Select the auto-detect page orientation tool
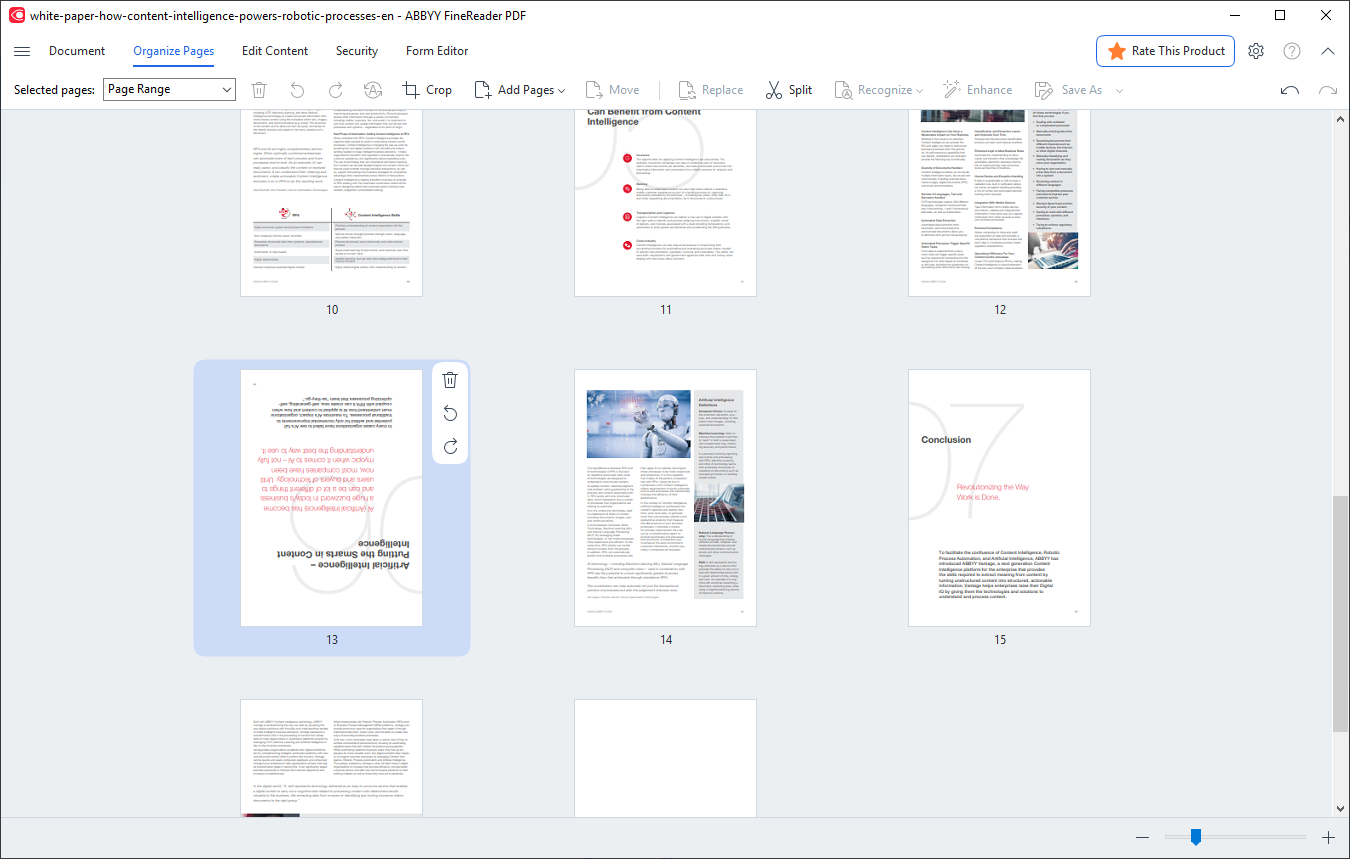 [373, 89]
